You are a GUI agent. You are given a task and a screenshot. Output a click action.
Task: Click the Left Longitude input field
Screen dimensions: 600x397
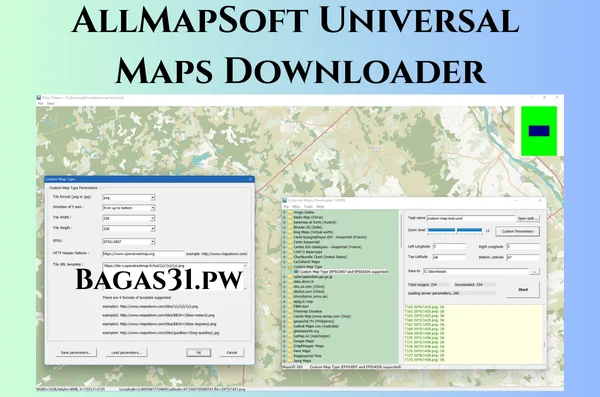[449, 247]
